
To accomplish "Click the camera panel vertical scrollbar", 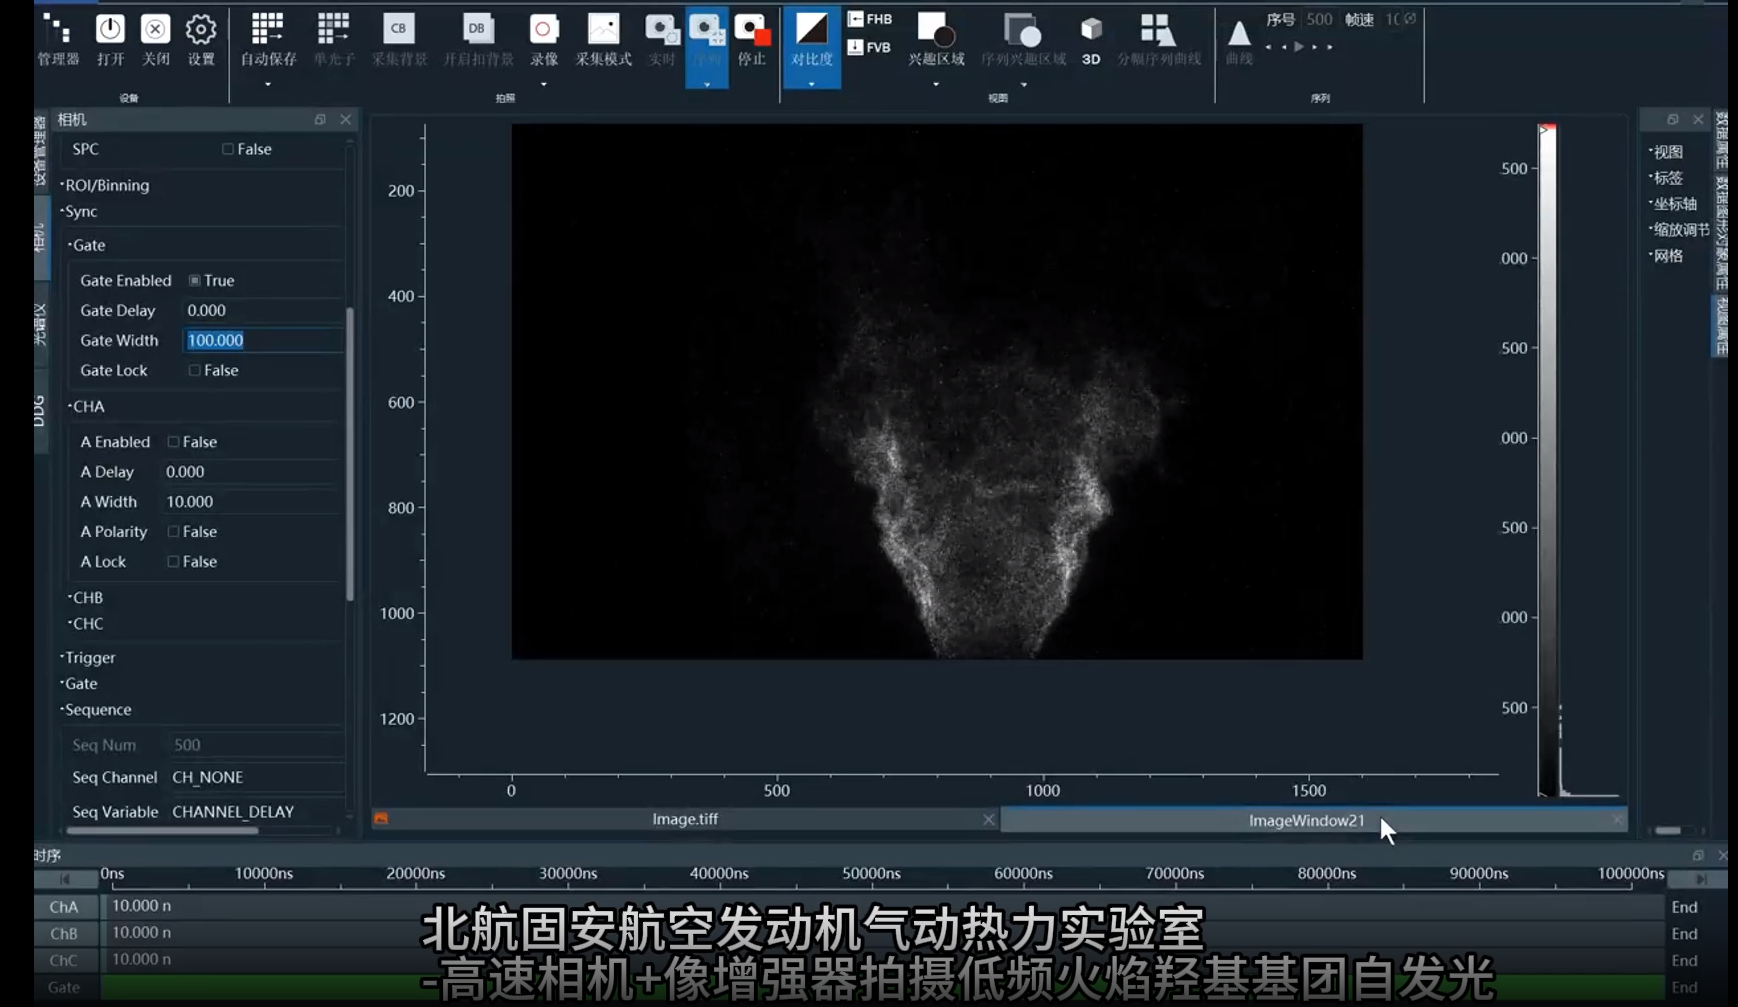I will (350, 455).
